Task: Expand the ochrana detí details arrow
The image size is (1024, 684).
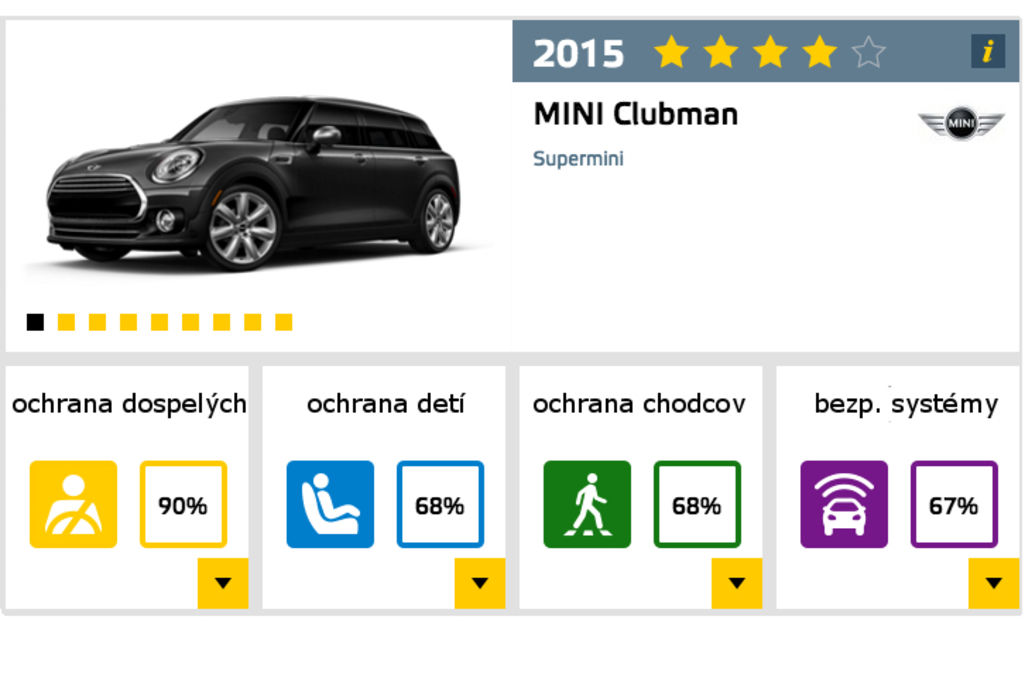Action: click(480, 583)
